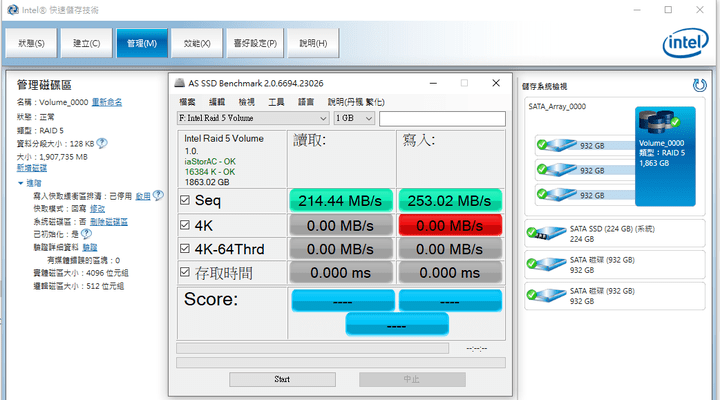Open the 檢視 menu in AS SSD
The image size is (720, 400).
point(247,102)
